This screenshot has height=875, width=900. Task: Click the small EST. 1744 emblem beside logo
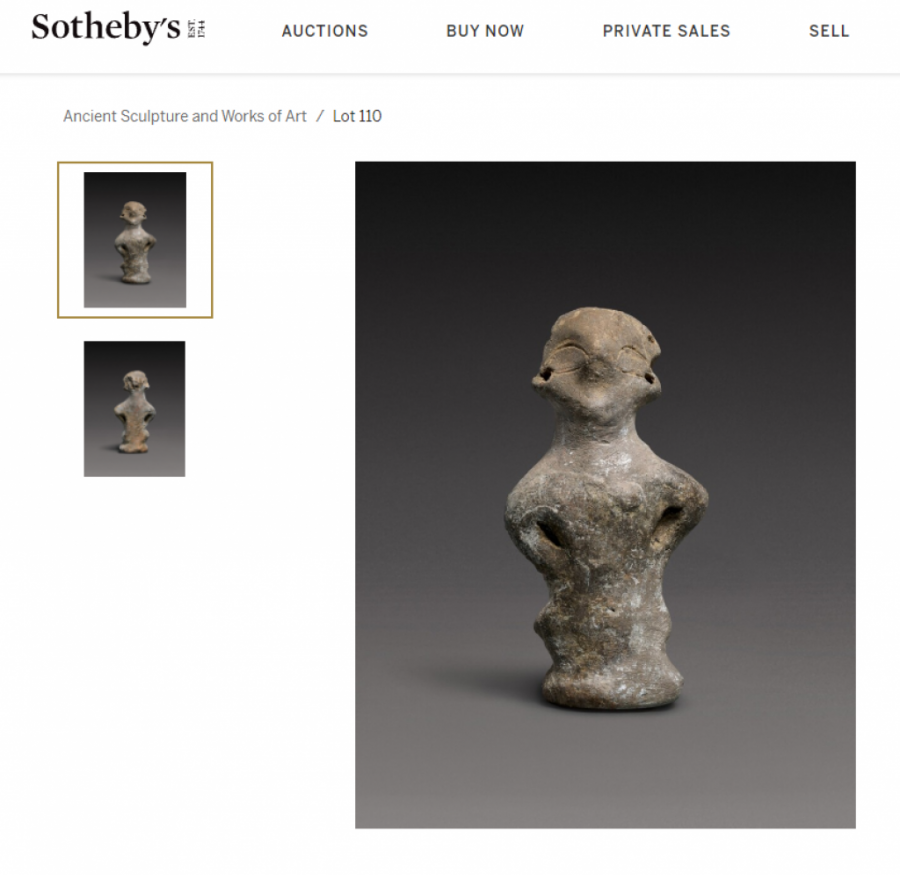[197, 29]
